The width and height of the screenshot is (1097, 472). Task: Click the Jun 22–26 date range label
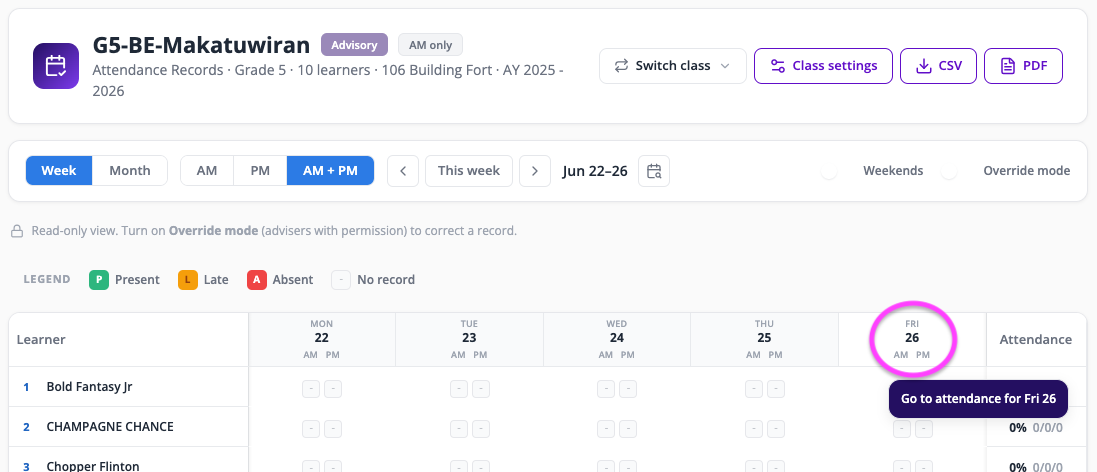coord(595,171)
